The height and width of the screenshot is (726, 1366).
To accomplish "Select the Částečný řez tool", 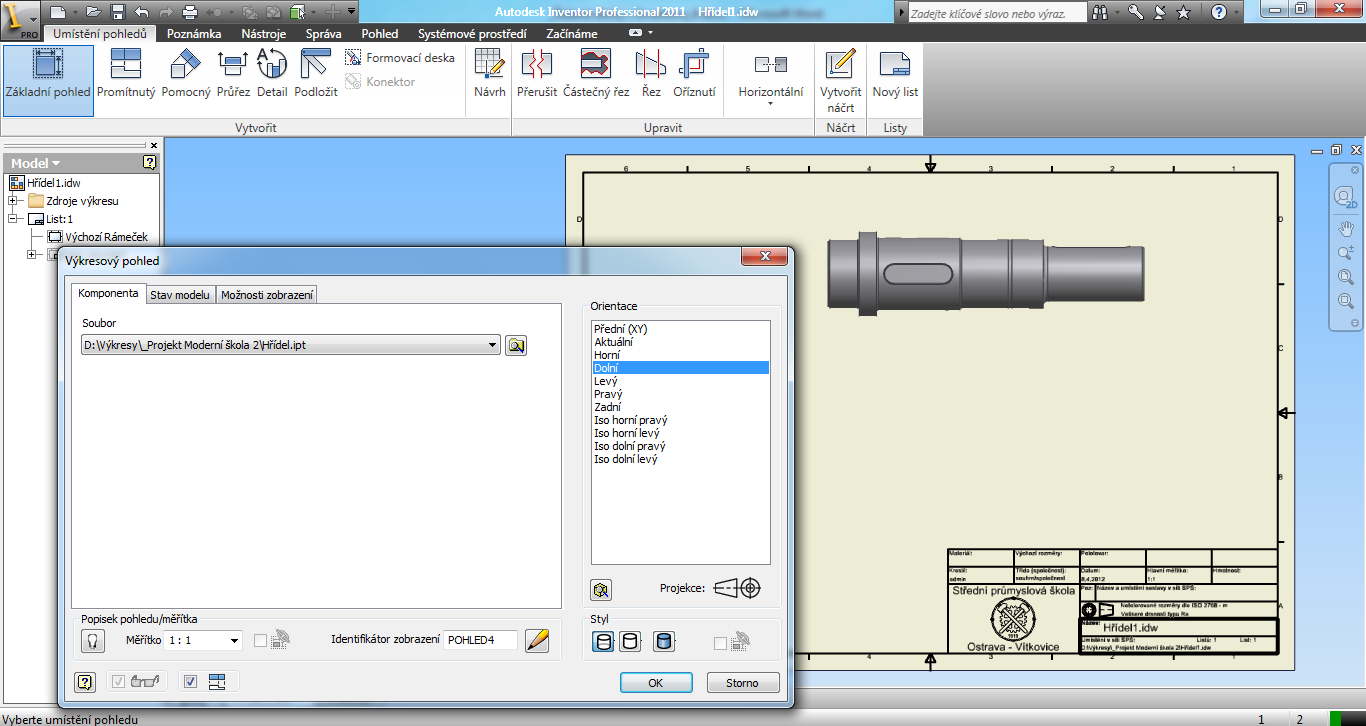I will [596, 74].
